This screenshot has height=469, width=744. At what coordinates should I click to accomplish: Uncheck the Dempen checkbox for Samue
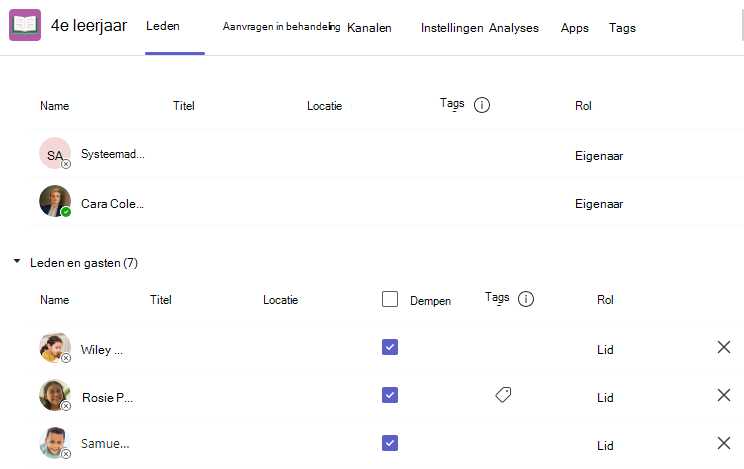pyautogui.click(x=390, y=443)
